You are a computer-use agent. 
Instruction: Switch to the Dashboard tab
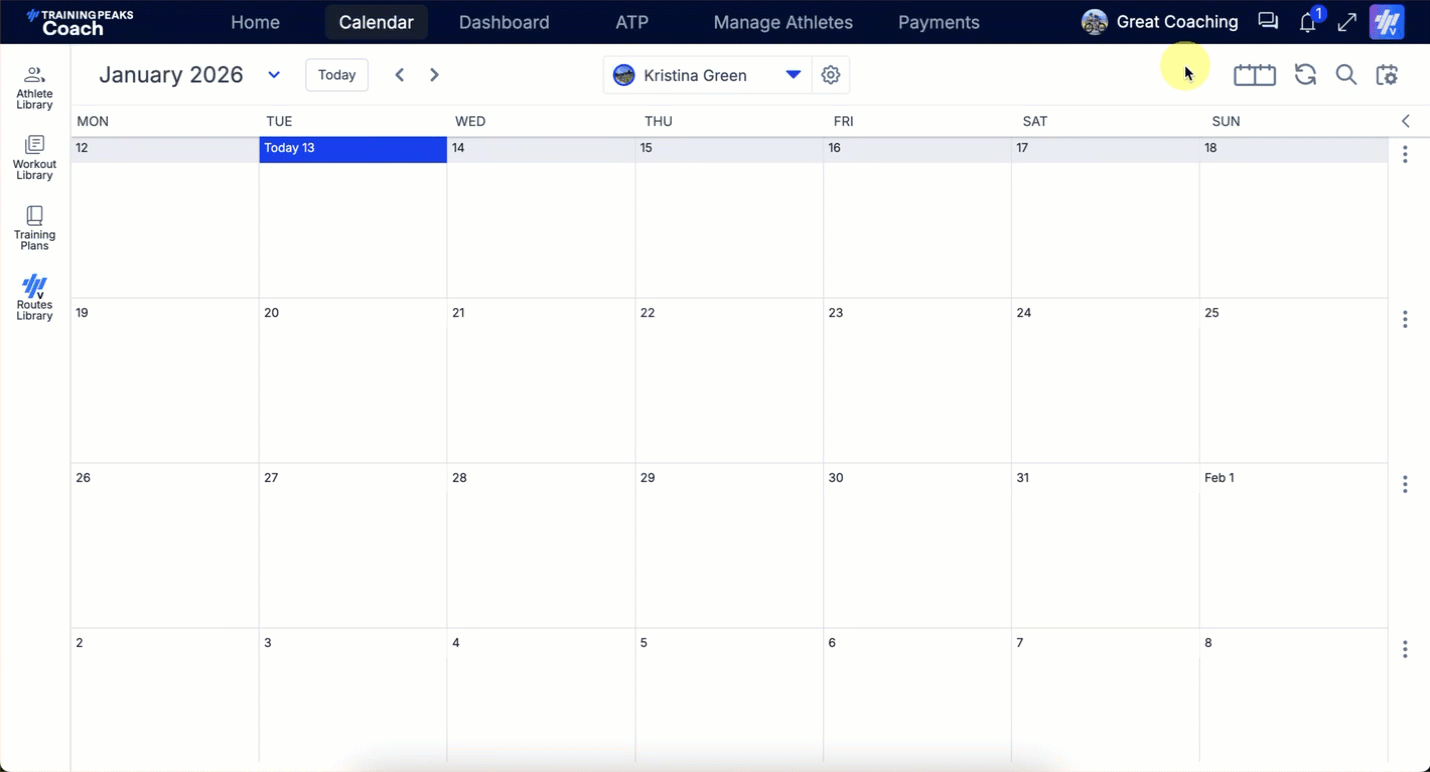coord(504,22)
